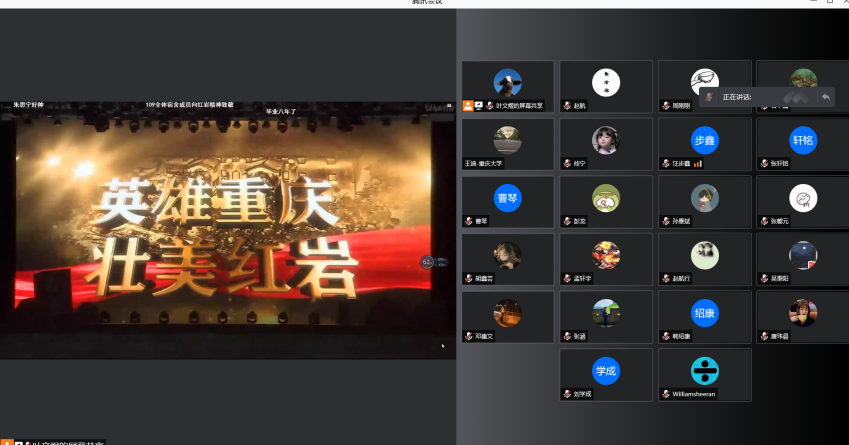Select the green cartoon sheep avatar

[606, 198]
